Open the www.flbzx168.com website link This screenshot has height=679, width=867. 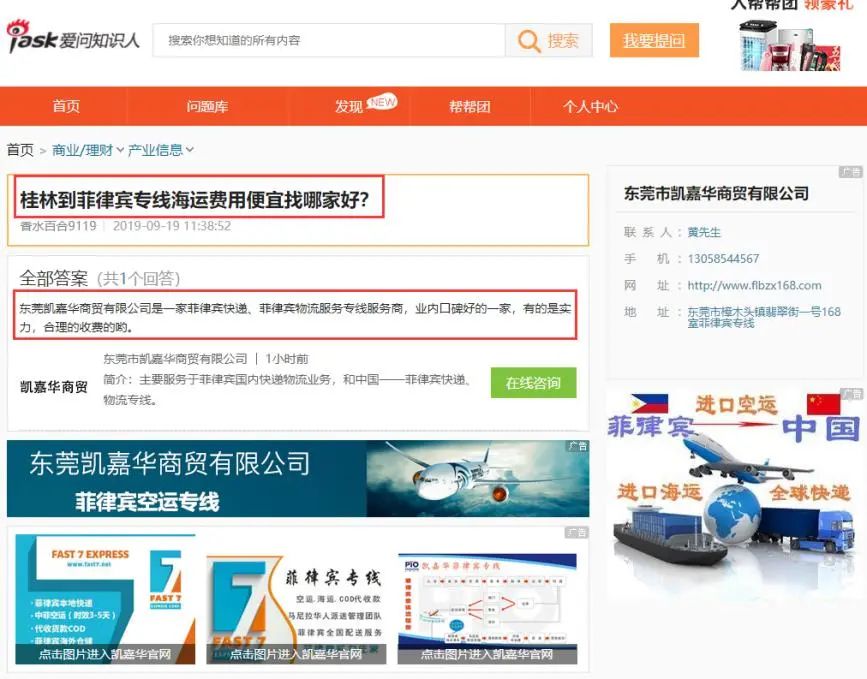click(x=754, y=285)
